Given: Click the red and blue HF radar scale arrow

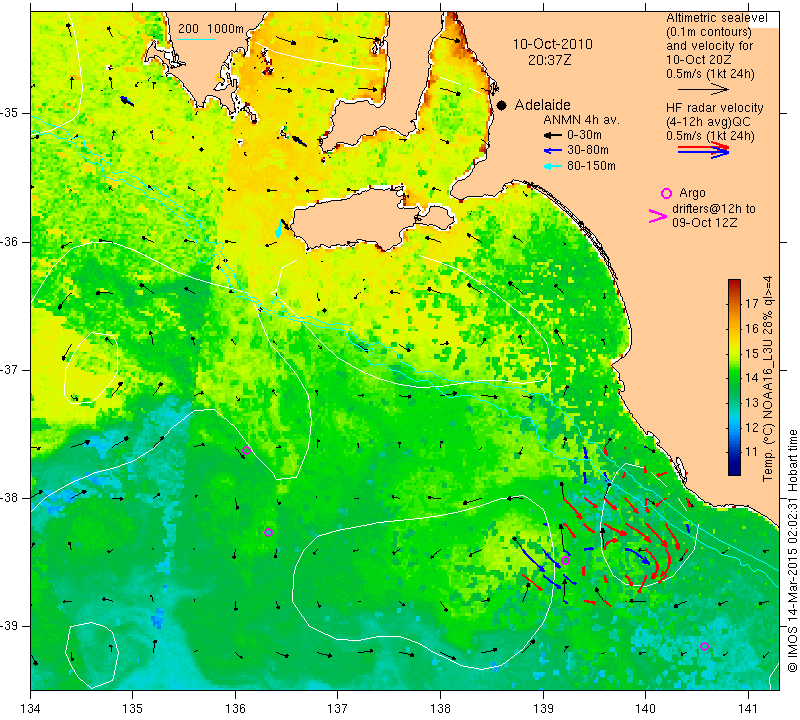Looking at the screenshot, I should coord(704,150).
